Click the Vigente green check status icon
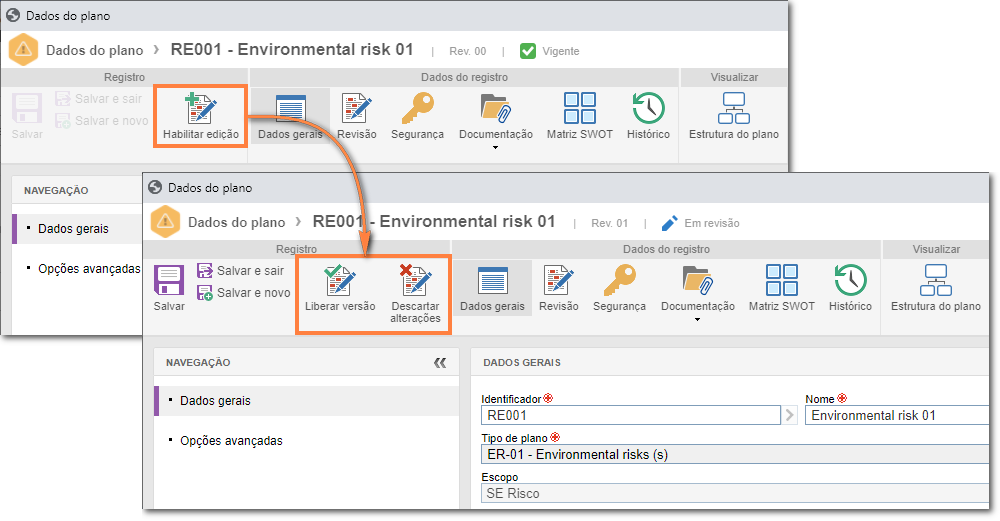 (x=528, y=51)
